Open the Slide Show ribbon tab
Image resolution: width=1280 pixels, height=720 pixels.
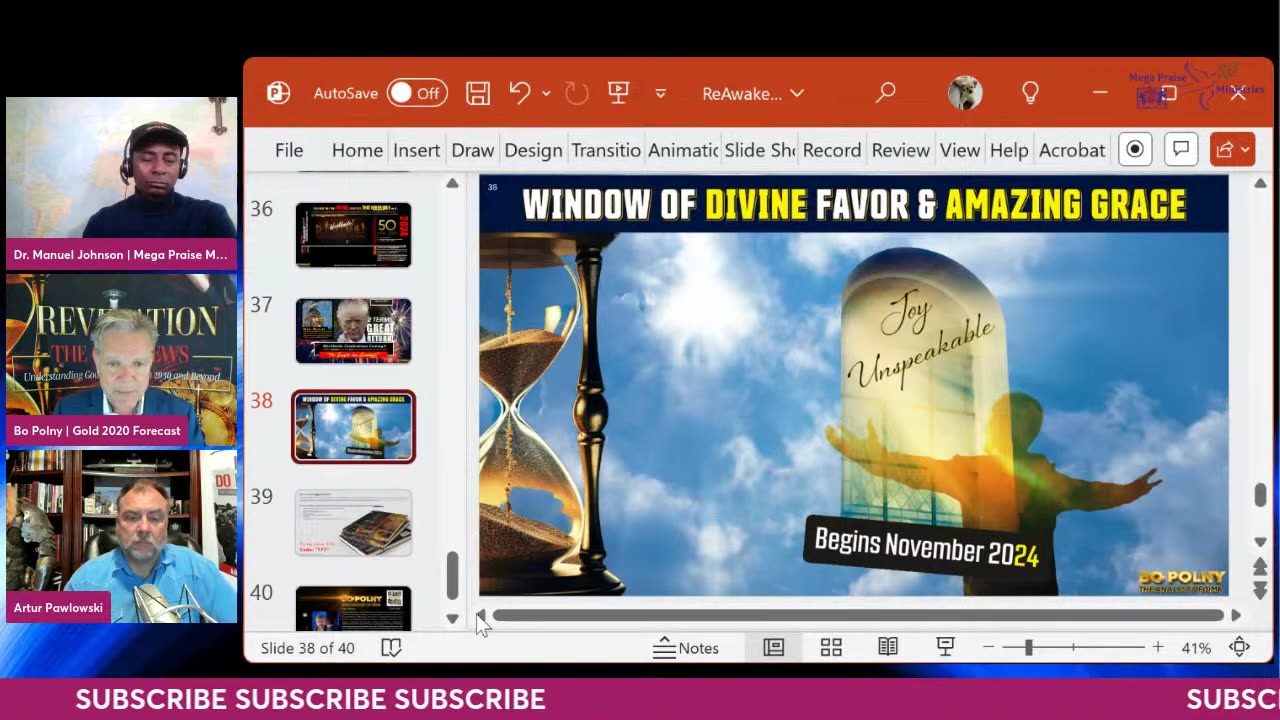pos(760,150)
